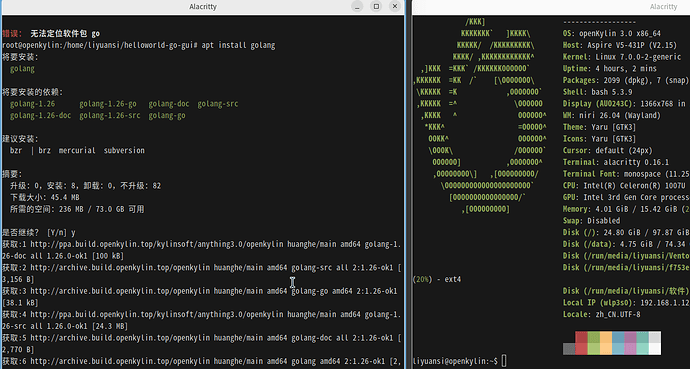Click the 'Packages: 2099 (dpkg)' line
The image size is (690, 369).
[626, 80]
